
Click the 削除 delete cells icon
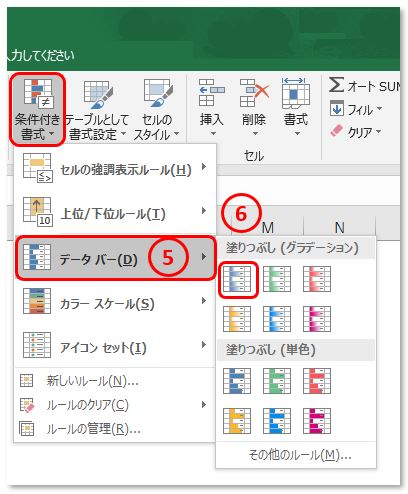pos(254,93)
